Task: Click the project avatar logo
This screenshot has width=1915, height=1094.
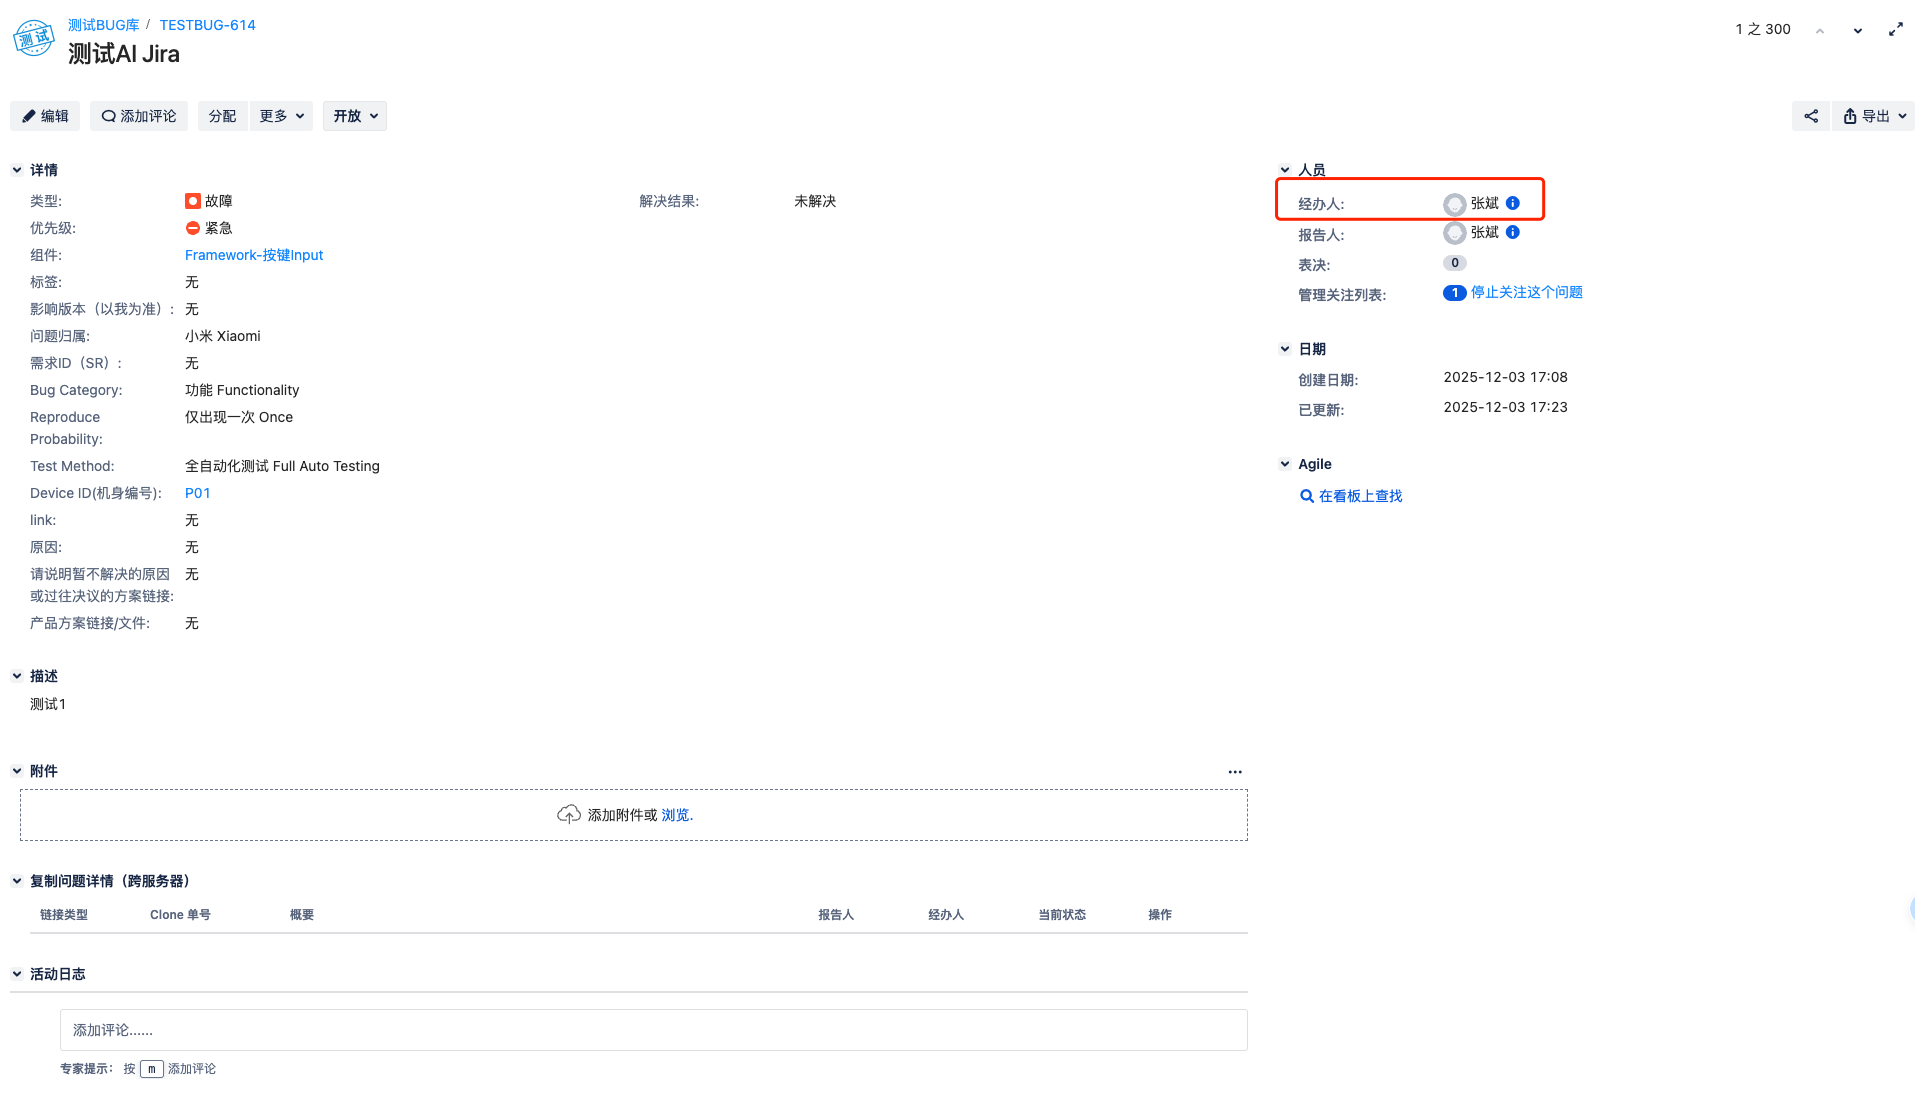Action: (33, 38)
